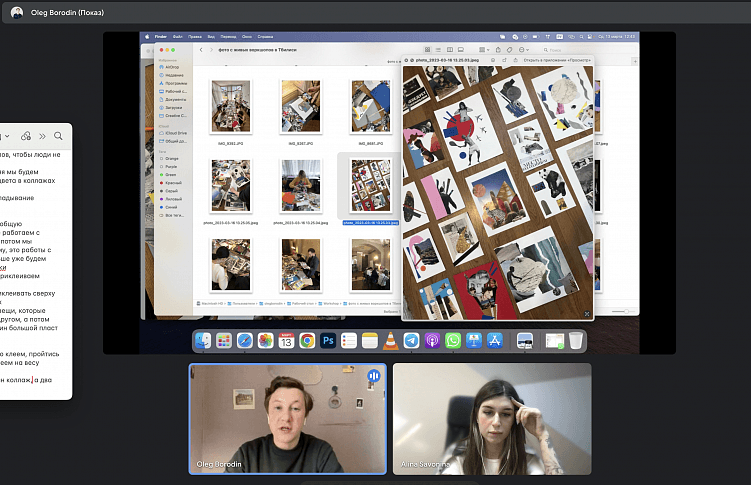
Task: Click the Finder icon in dock
Action: click(203, 341)
